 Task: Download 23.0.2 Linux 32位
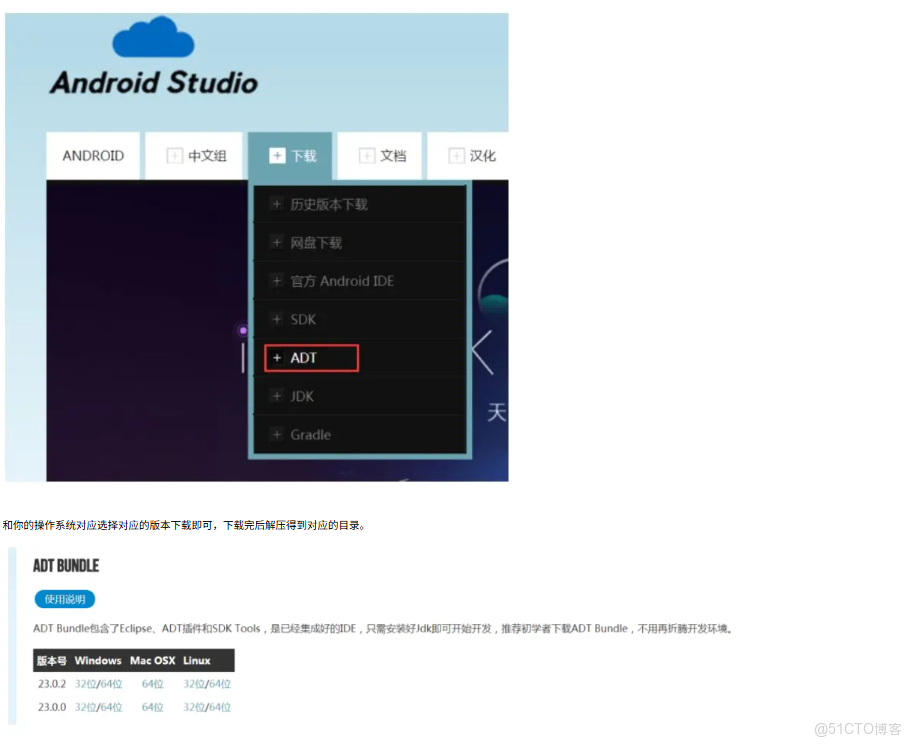(193, 684)
